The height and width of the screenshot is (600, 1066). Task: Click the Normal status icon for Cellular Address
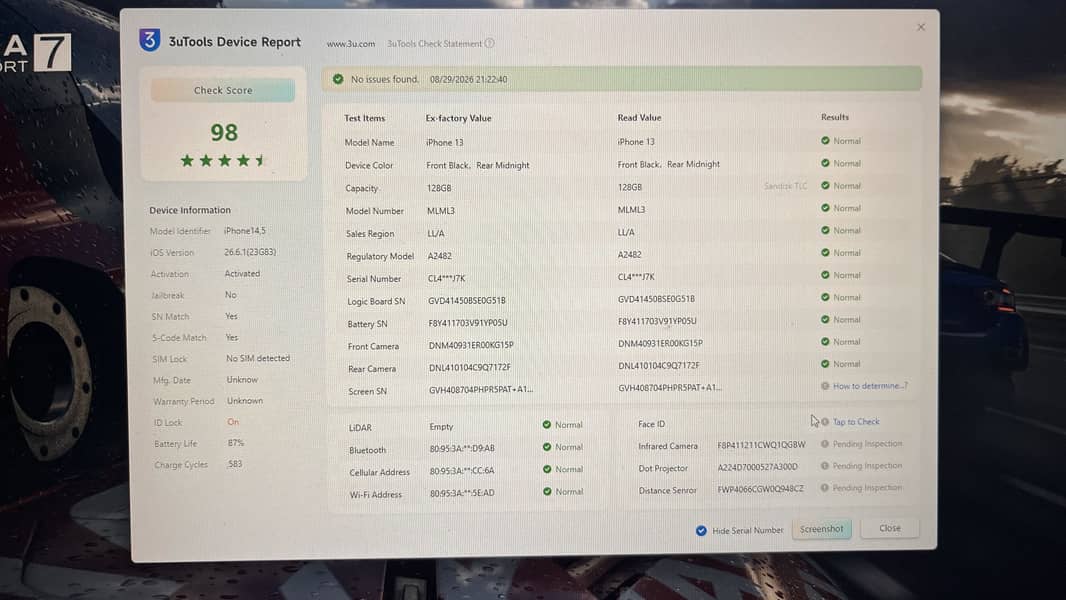(547, 469)
